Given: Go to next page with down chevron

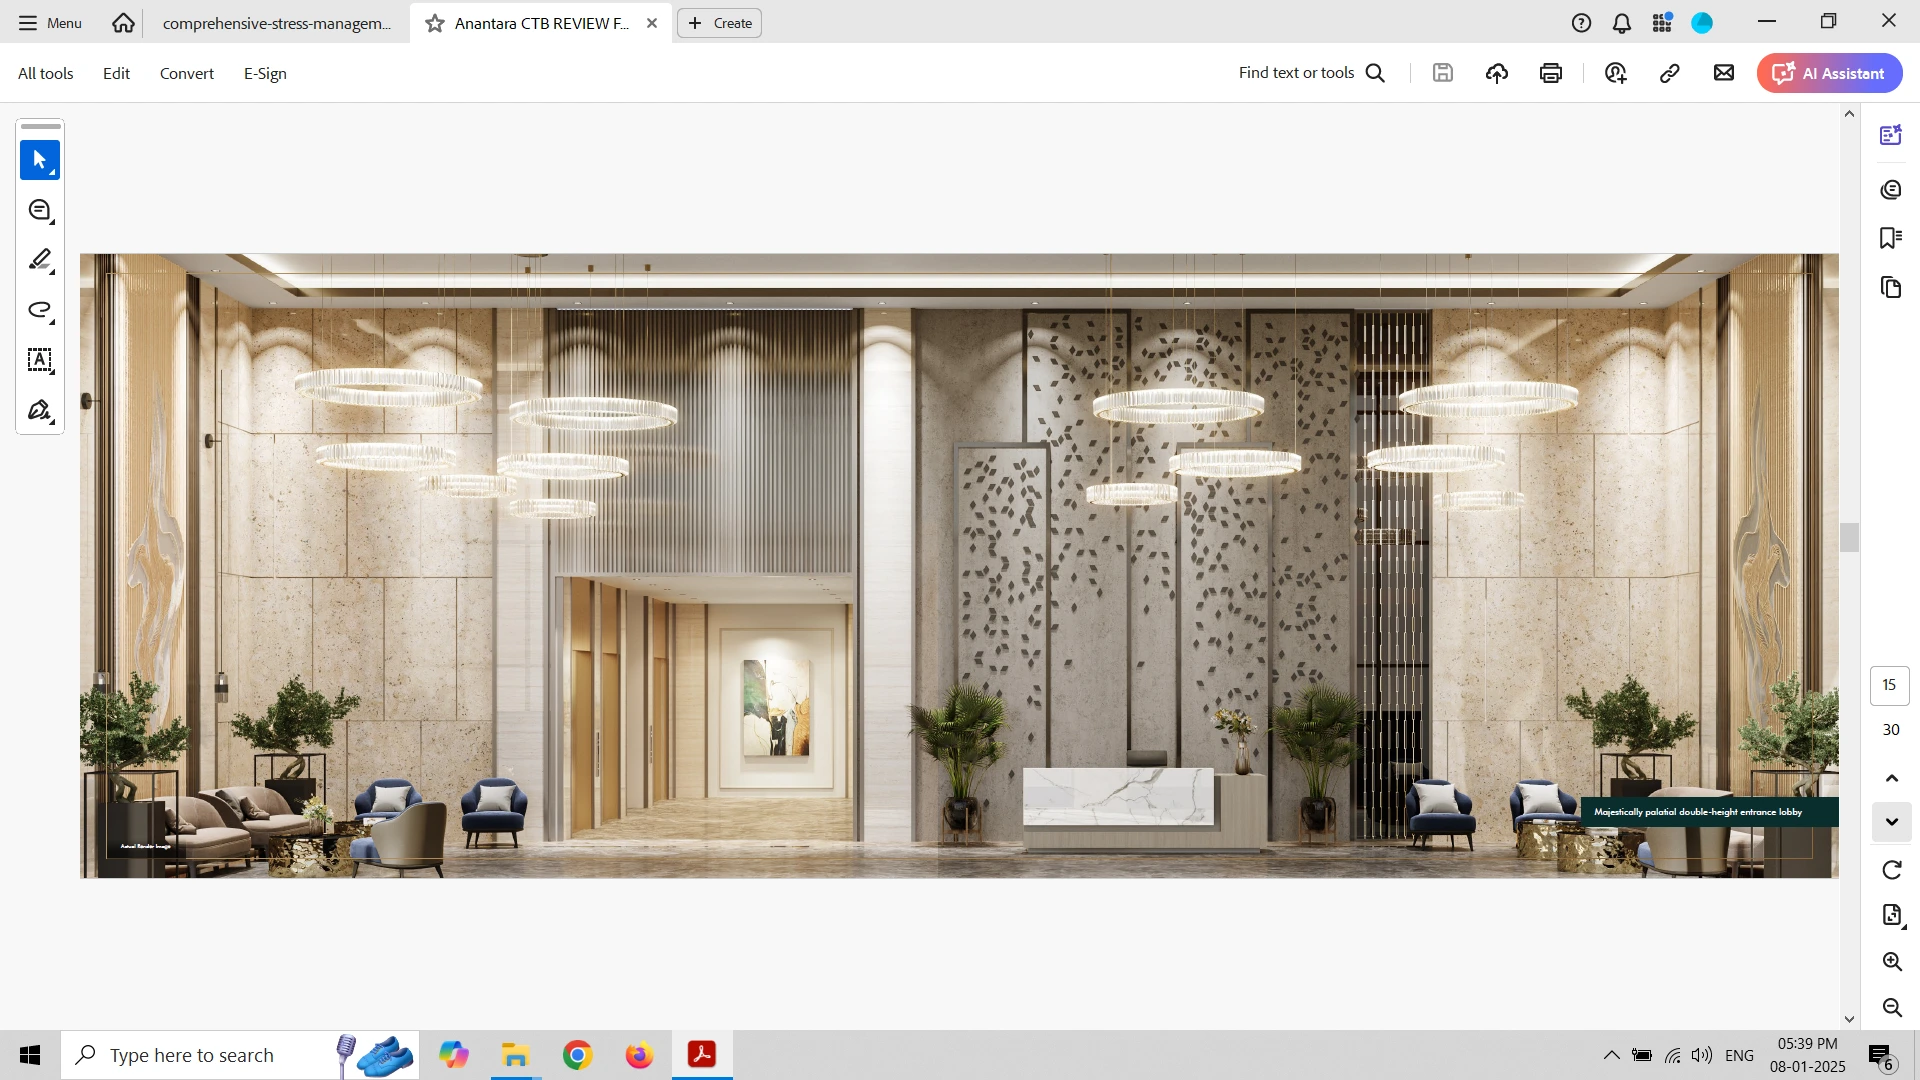Looking at the screenshot, I should (1891, 822).
